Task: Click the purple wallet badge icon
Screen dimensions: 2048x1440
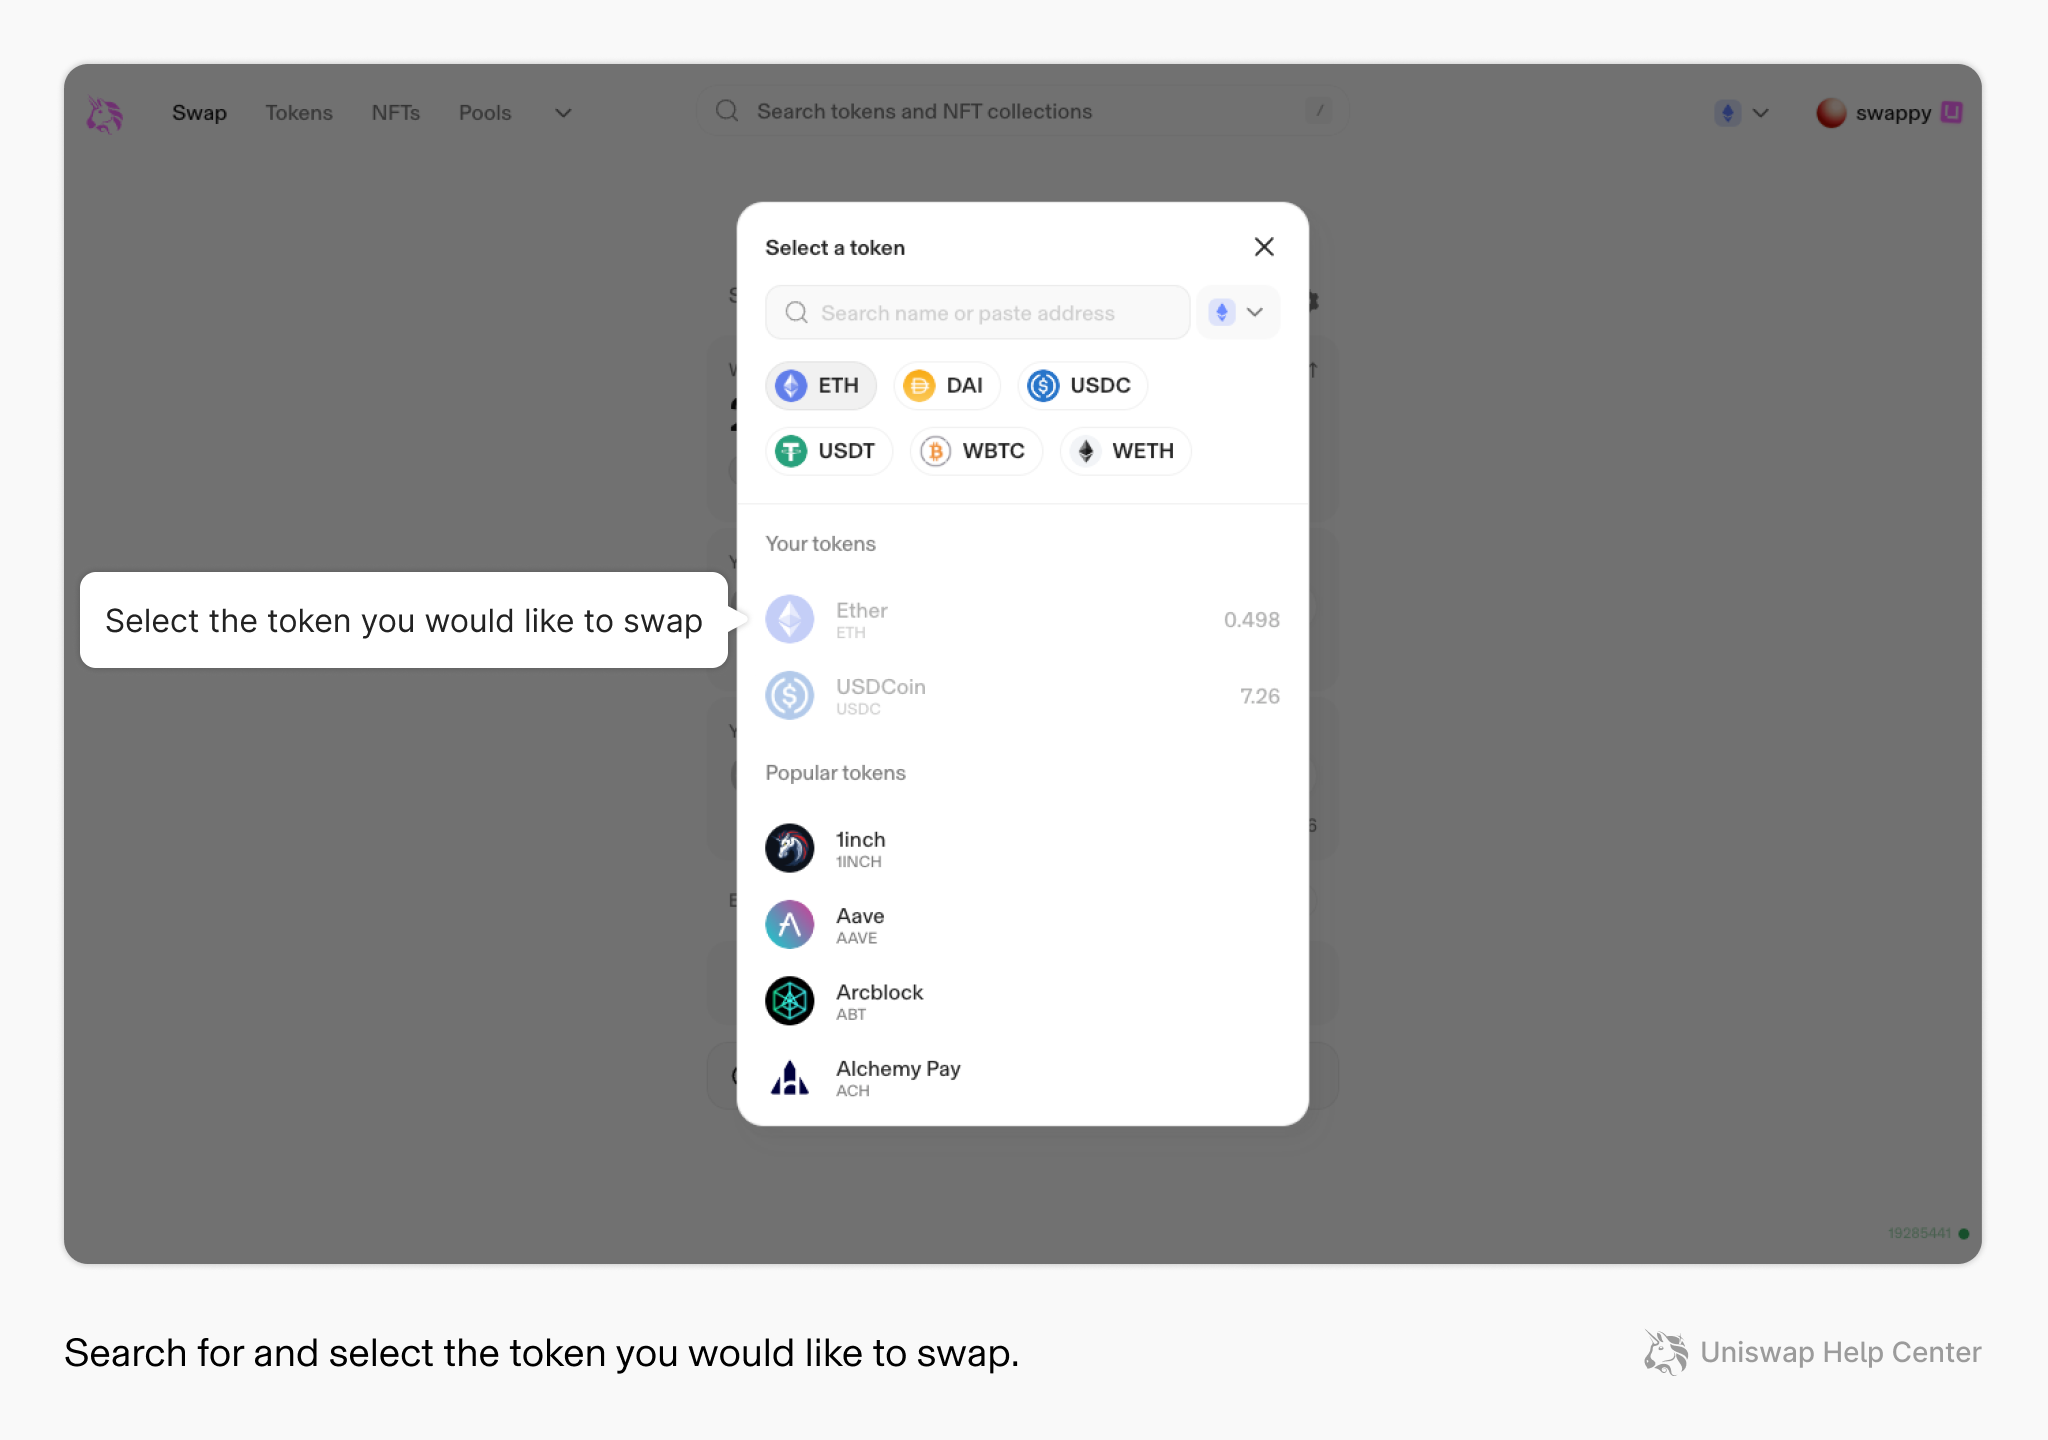Action: pos(1951,112)
